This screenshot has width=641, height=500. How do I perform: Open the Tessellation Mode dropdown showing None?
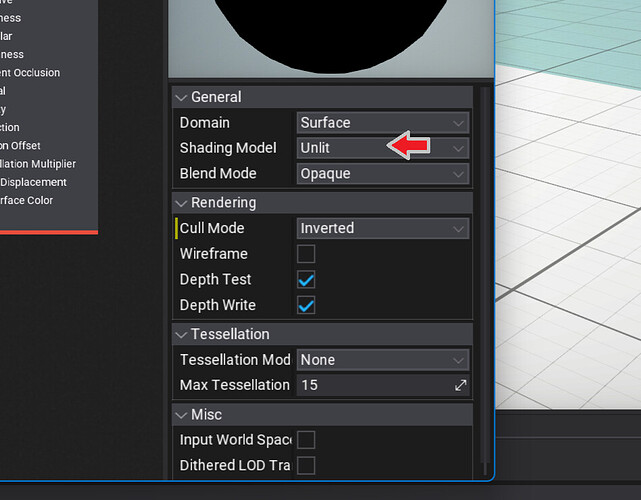(382, 360)
